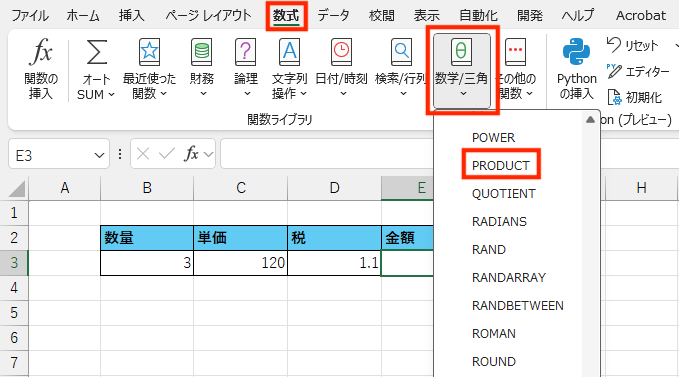Viewport: 679px width, 377px height.
Task: Select column C header
Action: point(240,188)
